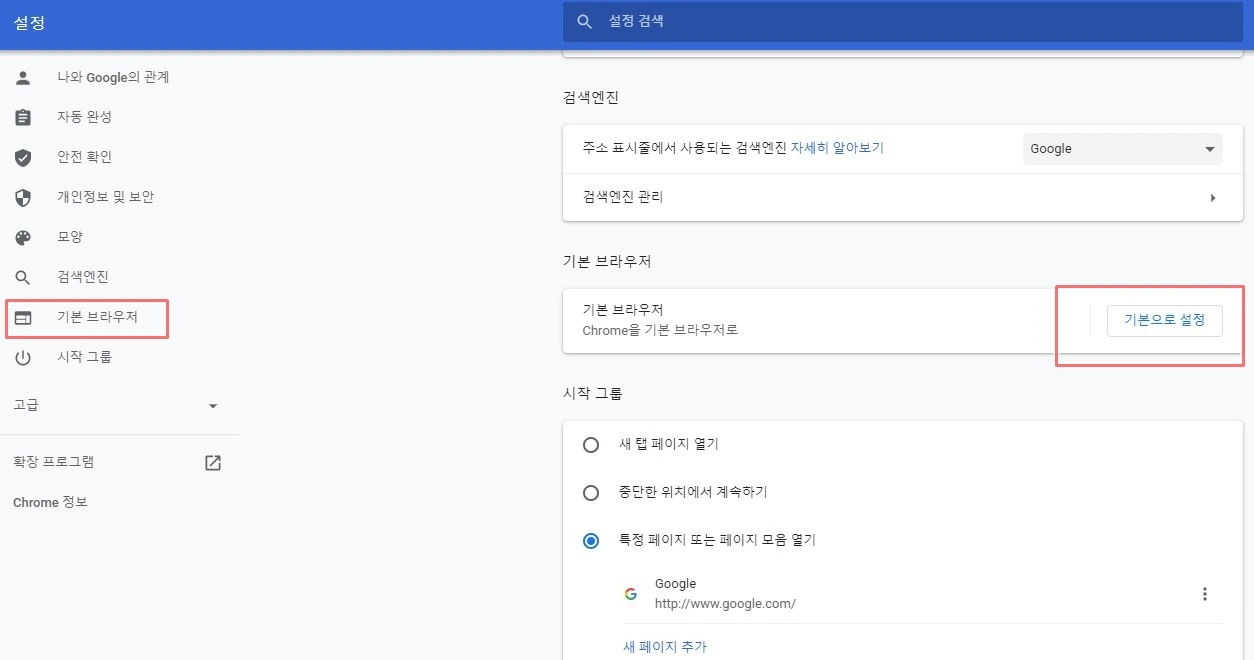Click the 안전 확인 shield icon

point(23,157)
